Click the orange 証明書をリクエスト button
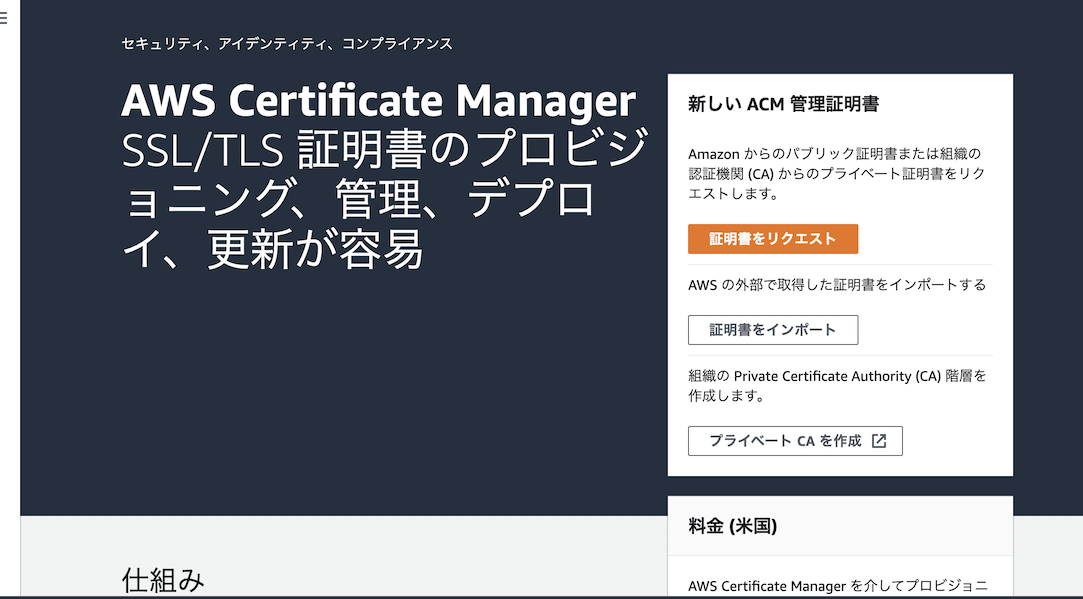The height and width of the screenshot is (599, 1083). coord(773,239)
